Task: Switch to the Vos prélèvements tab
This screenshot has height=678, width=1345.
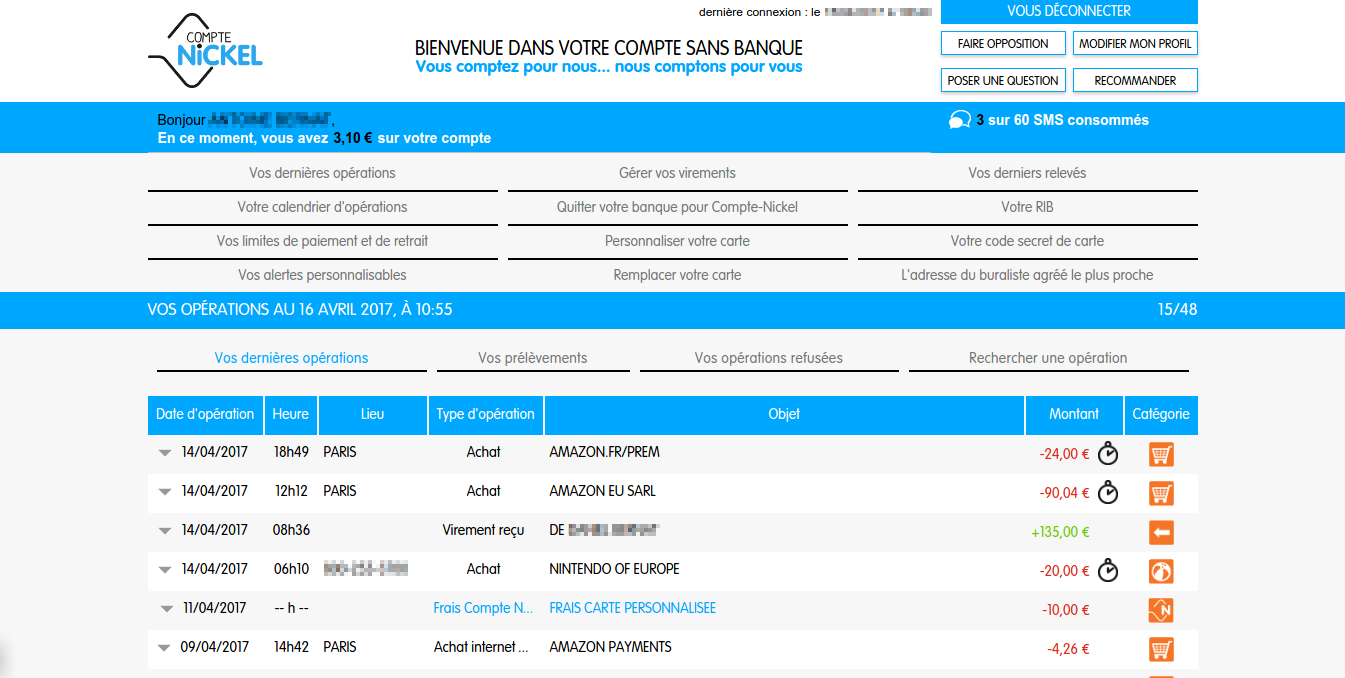Action: point(533,358)
